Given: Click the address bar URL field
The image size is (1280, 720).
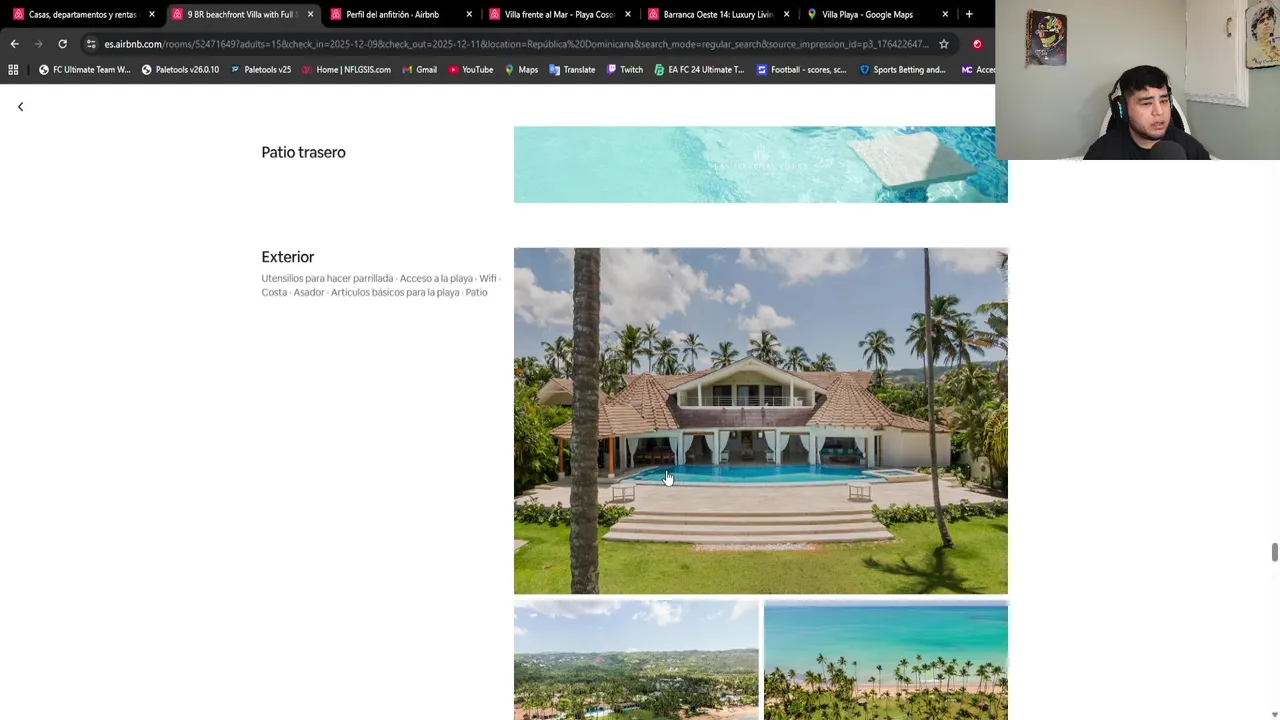Looking at the screenshot, I should (515, 44).
